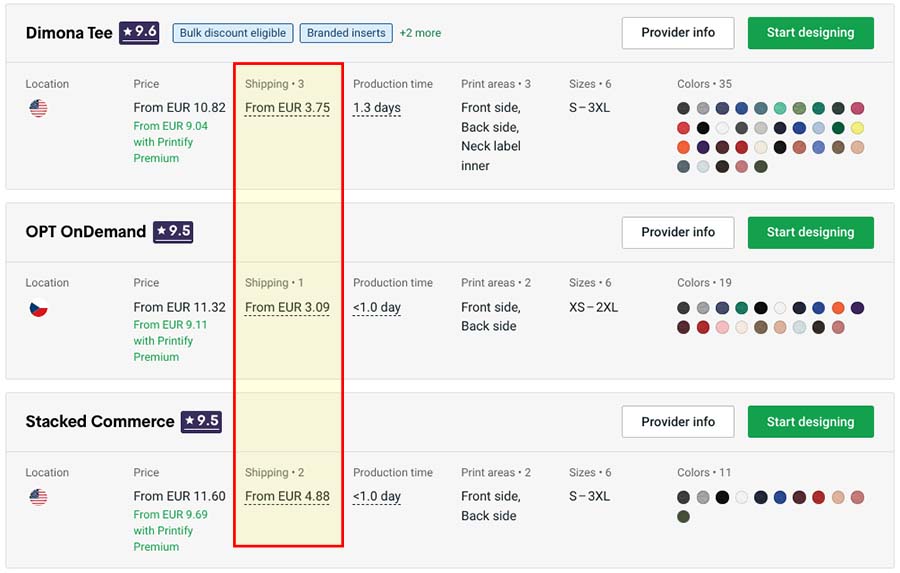Select the white swatch in Stacked Commerce colors

(x=742, y=497)
